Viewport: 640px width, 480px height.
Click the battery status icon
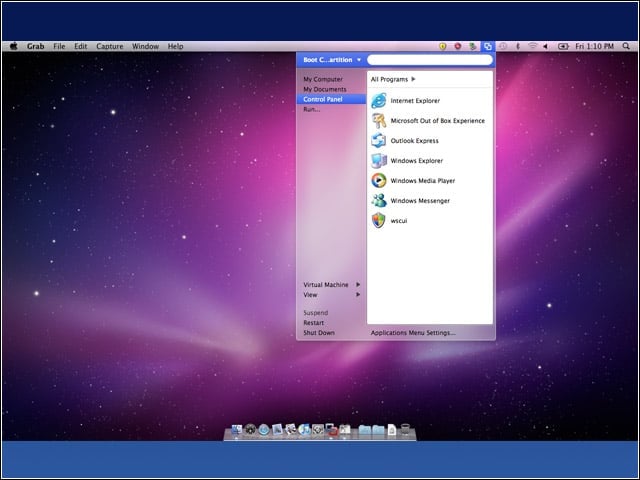tap(563, 47)
